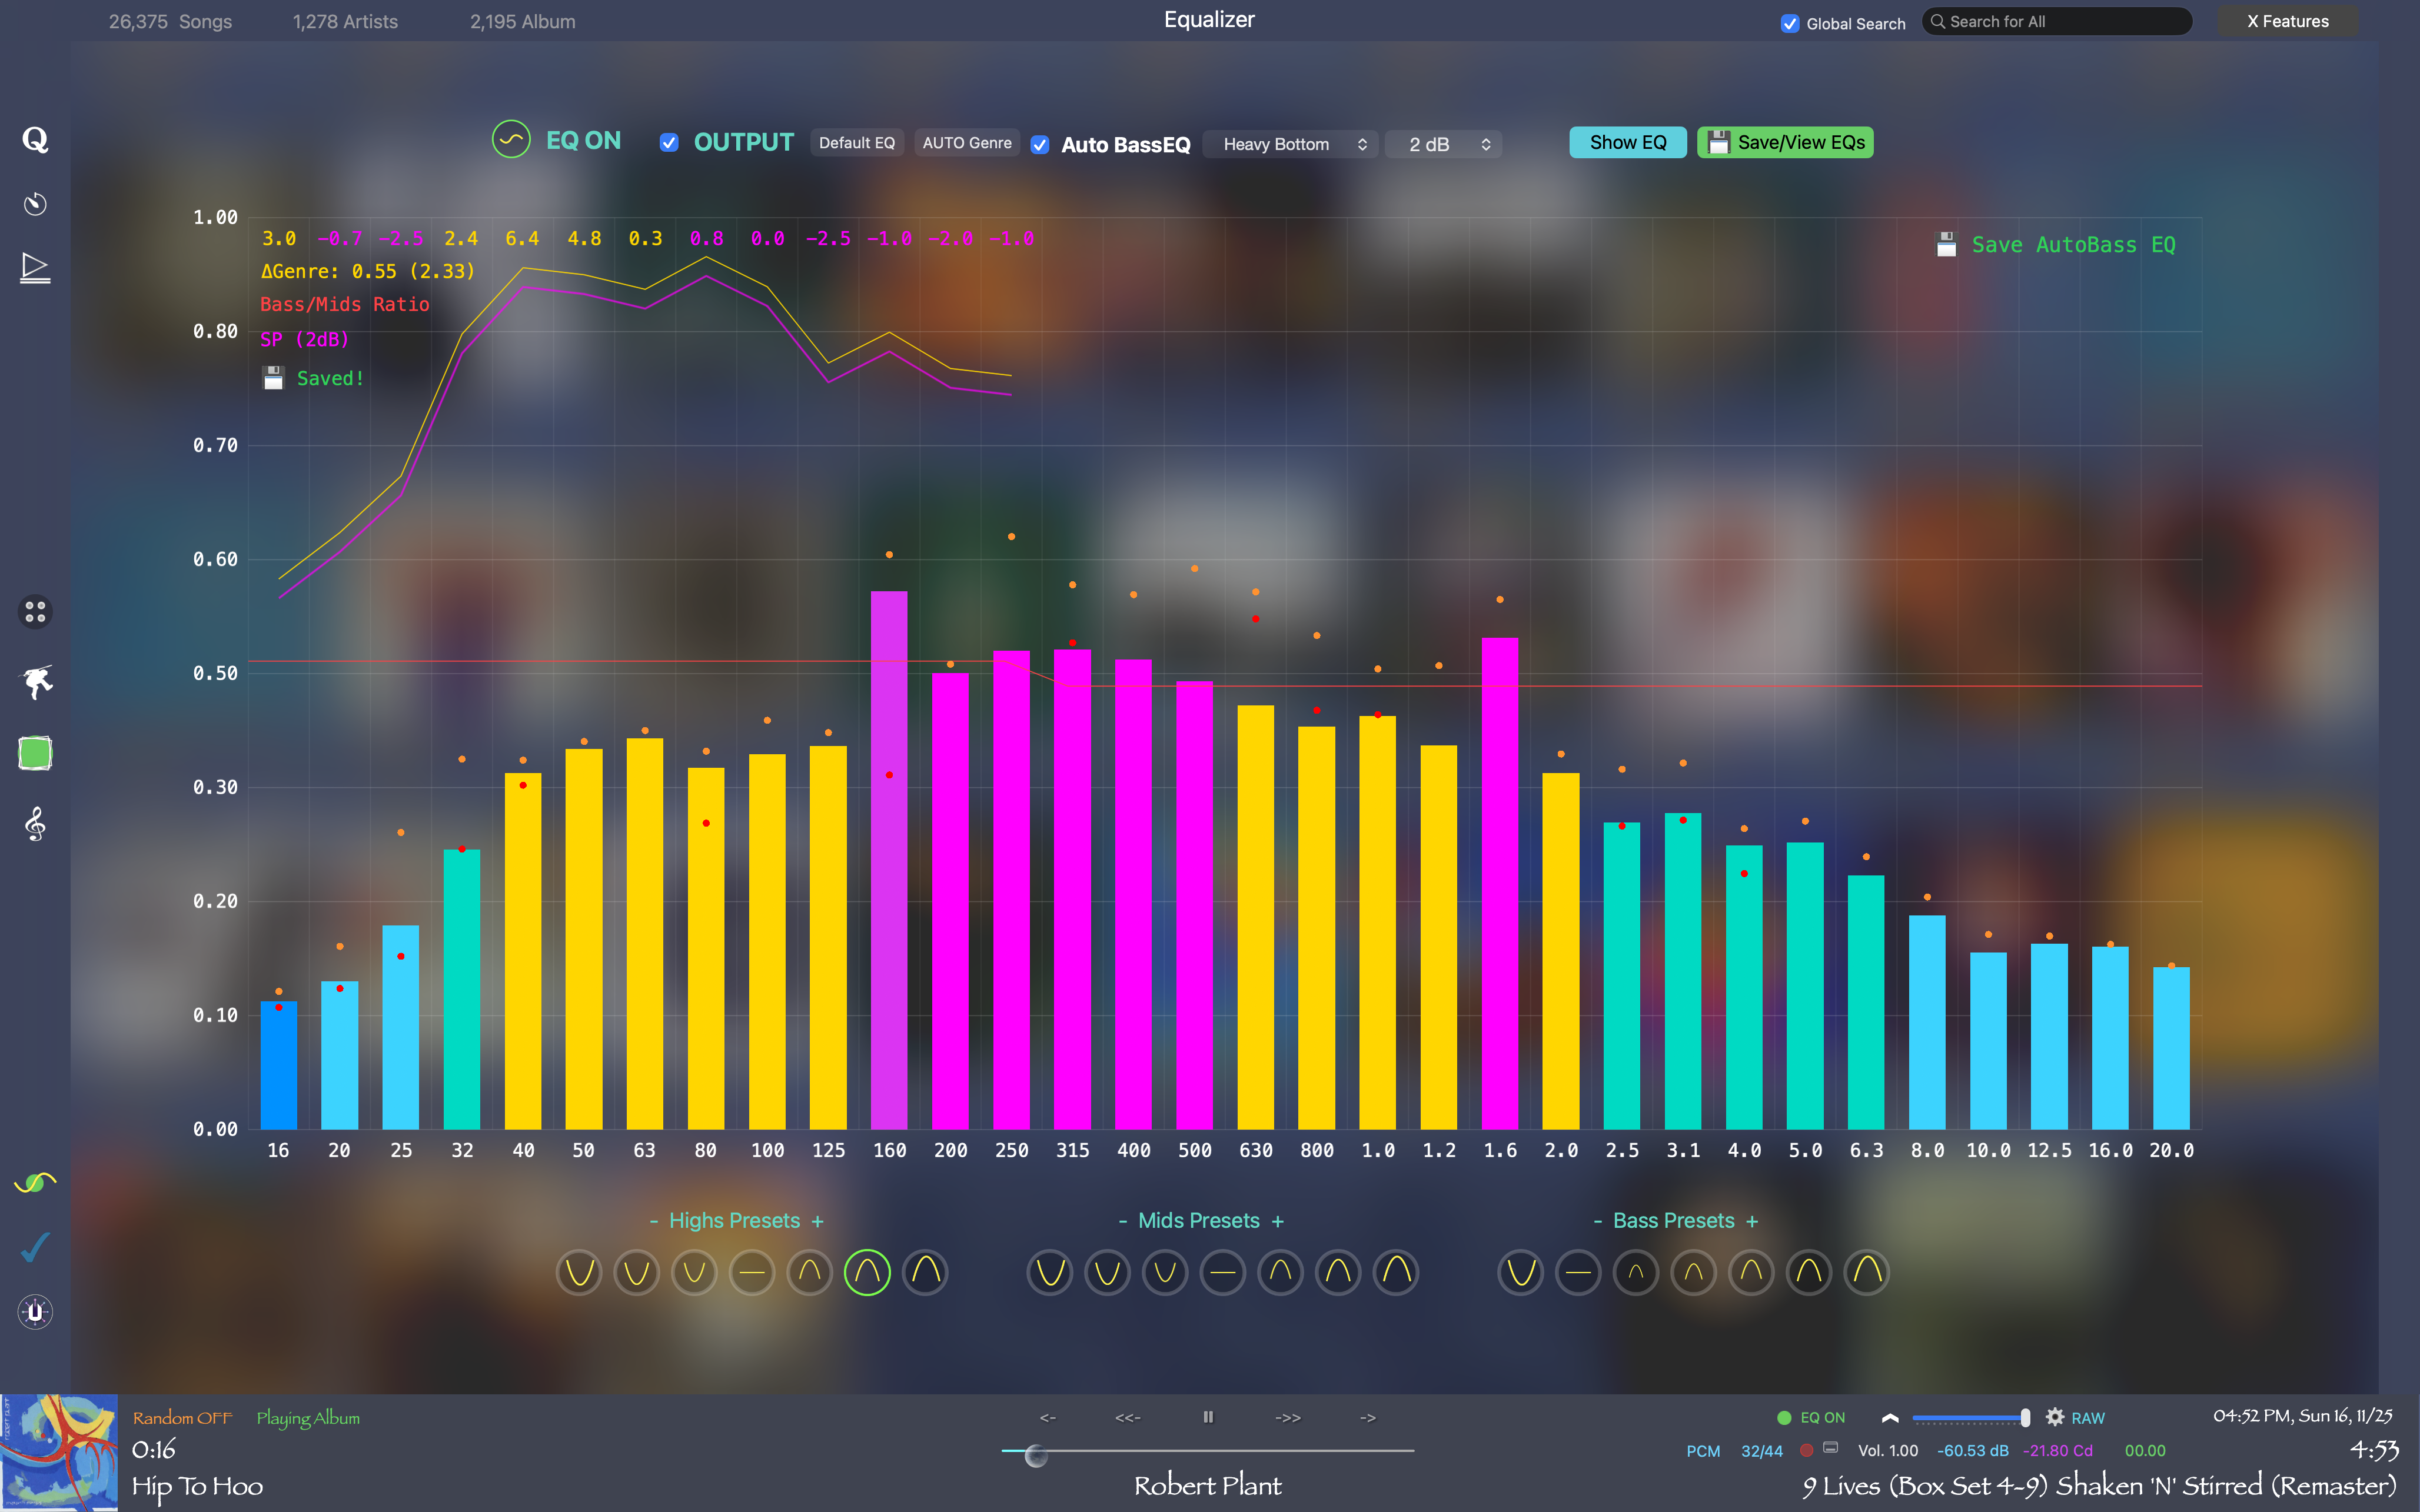Click the Q search icon in sidebar
The width and height of the screenshot is (2420, 1512).
pyautogui.click(x=35, y=140)
